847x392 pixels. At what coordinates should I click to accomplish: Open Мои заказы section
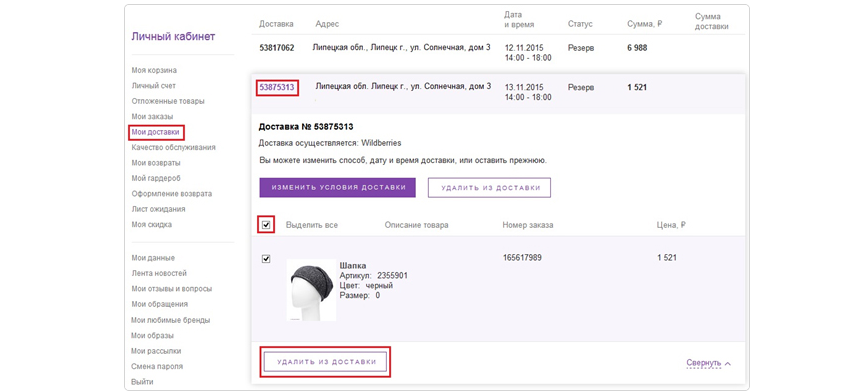pos(152,116)
